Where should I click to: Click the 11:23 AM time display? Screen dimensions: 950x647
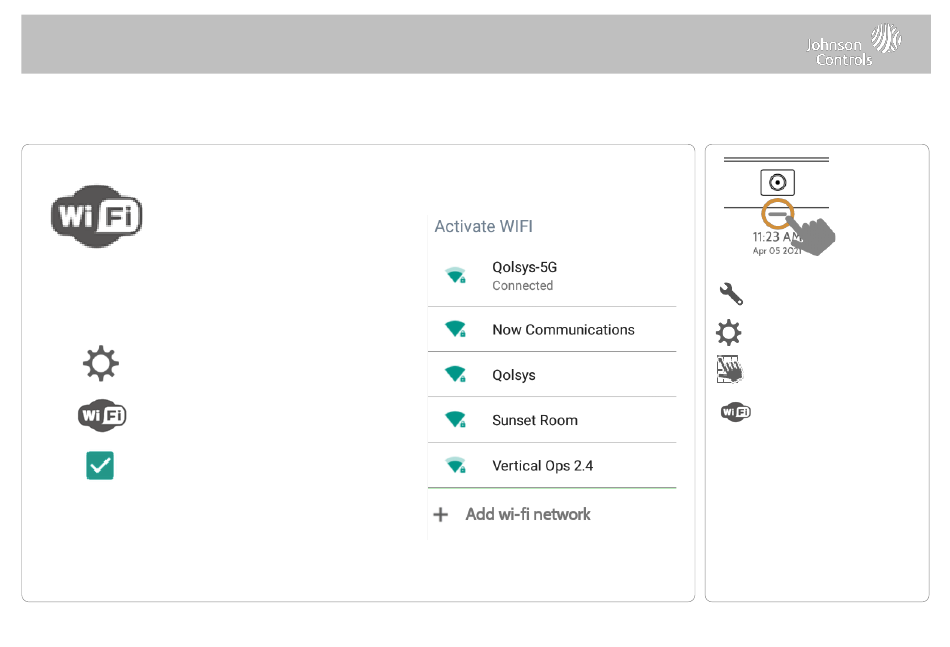coord(777,237)
